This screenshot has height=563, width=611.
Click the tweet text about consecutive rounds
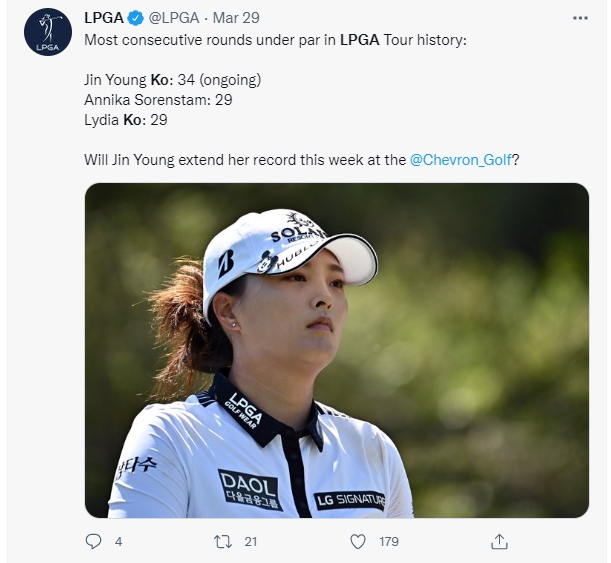point(275,40)
